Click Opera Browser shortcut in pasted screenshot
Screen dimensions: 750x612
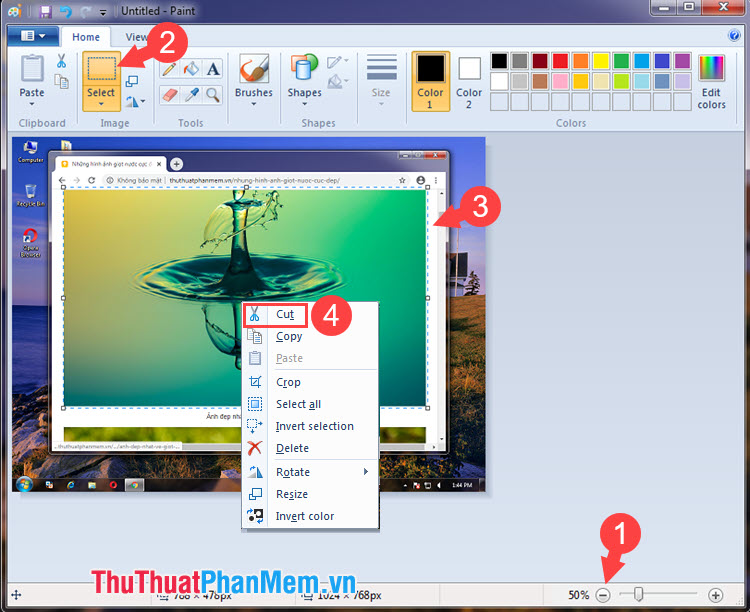click(30, 243)
